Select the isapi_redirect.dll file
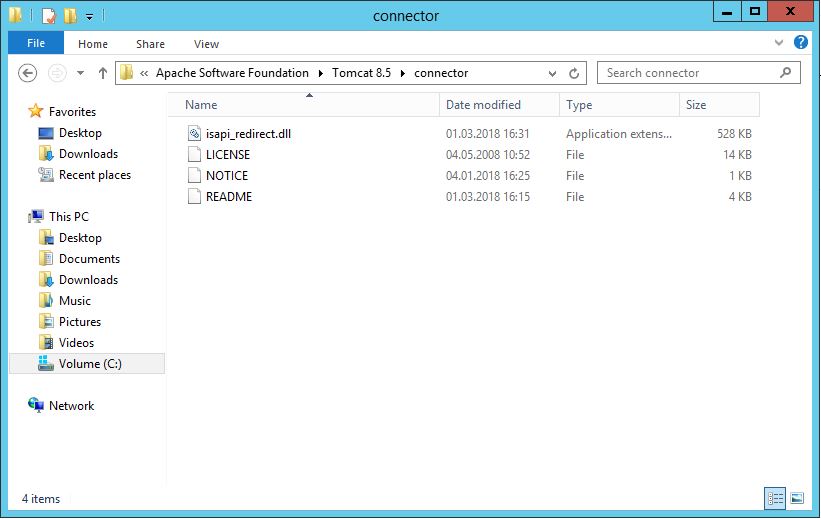 [248, 134]
